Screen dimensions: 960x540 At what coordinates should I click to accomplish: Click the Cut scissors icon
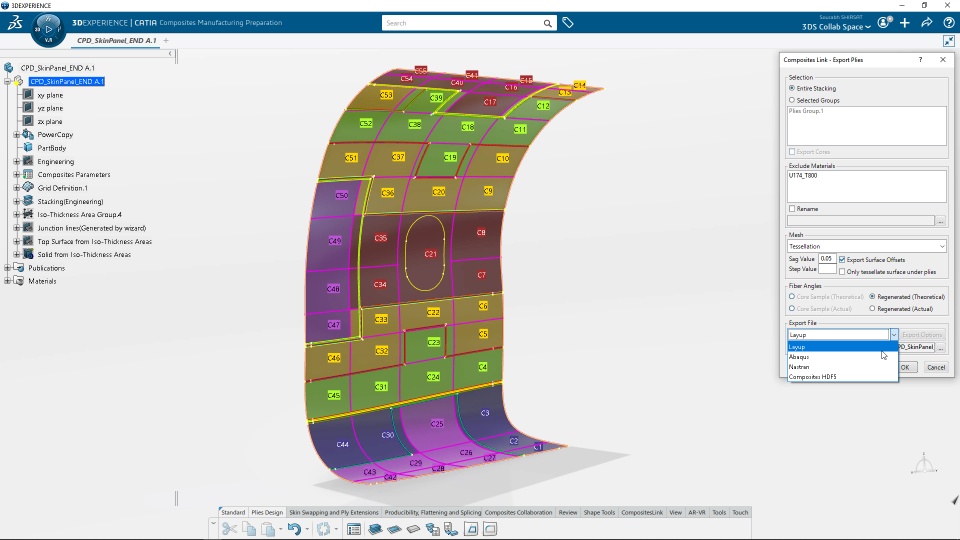point(230,529)
